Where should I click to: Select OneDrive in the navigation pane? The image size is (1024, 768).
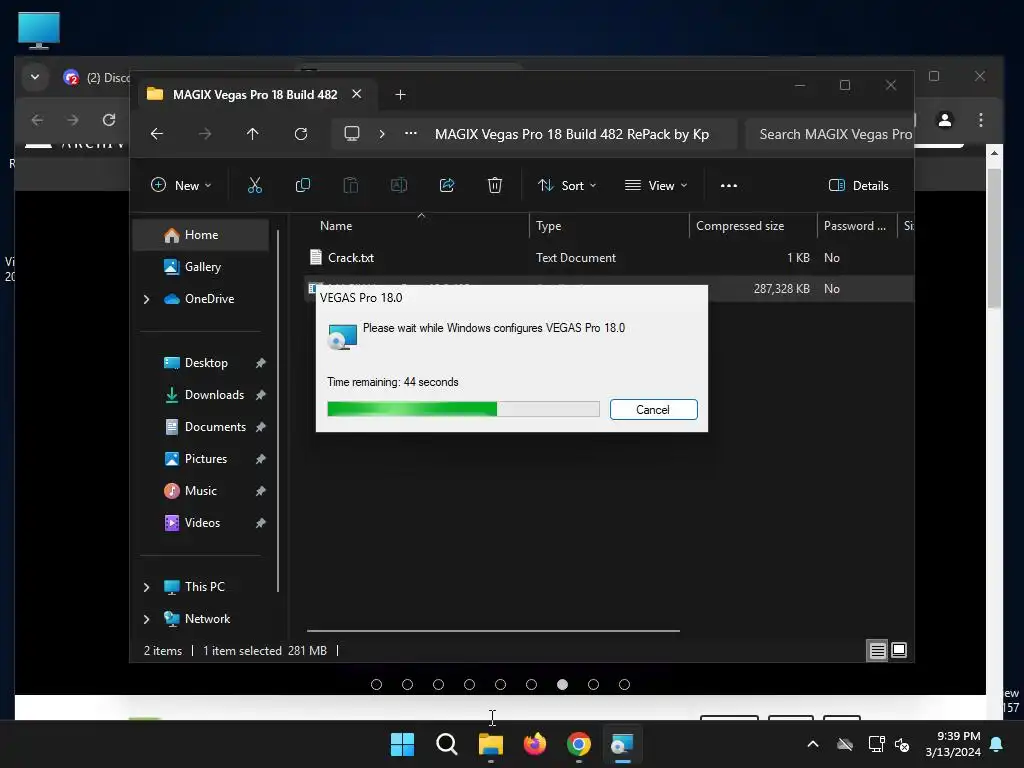click(209, 298)
